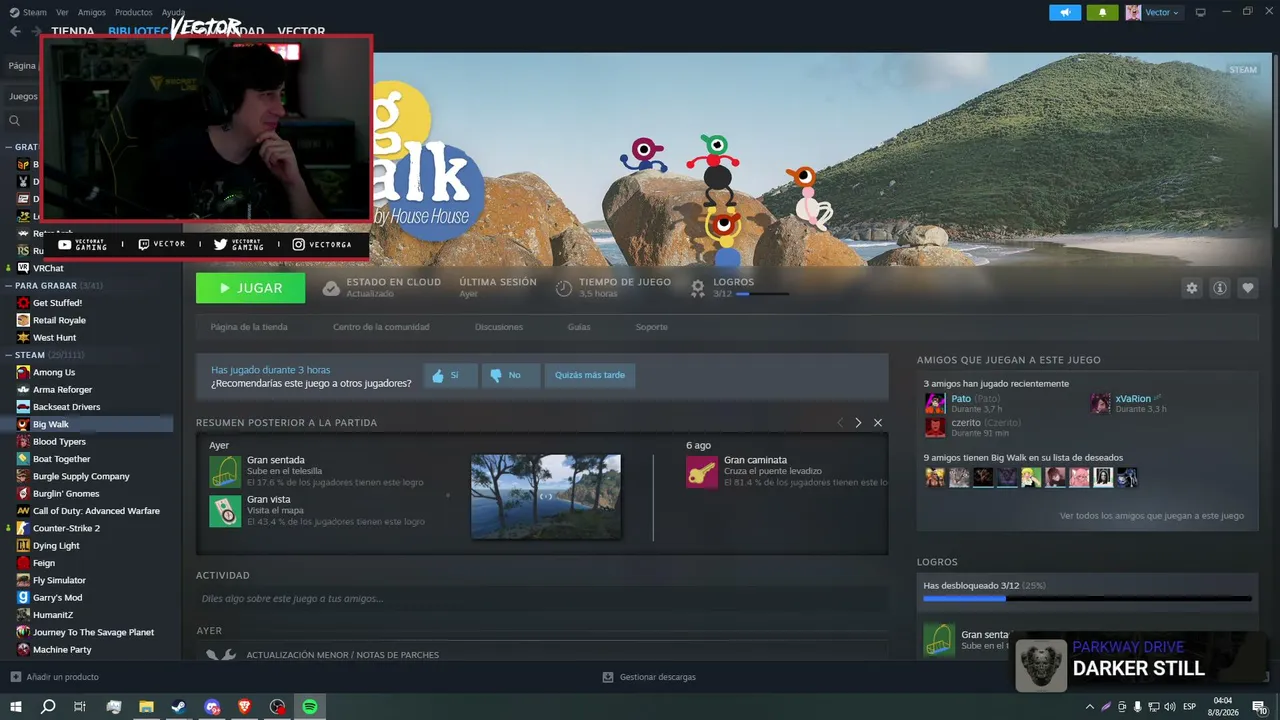1280x720 pixels.
Task: Click library search magnifier icon
Action: 15,121
